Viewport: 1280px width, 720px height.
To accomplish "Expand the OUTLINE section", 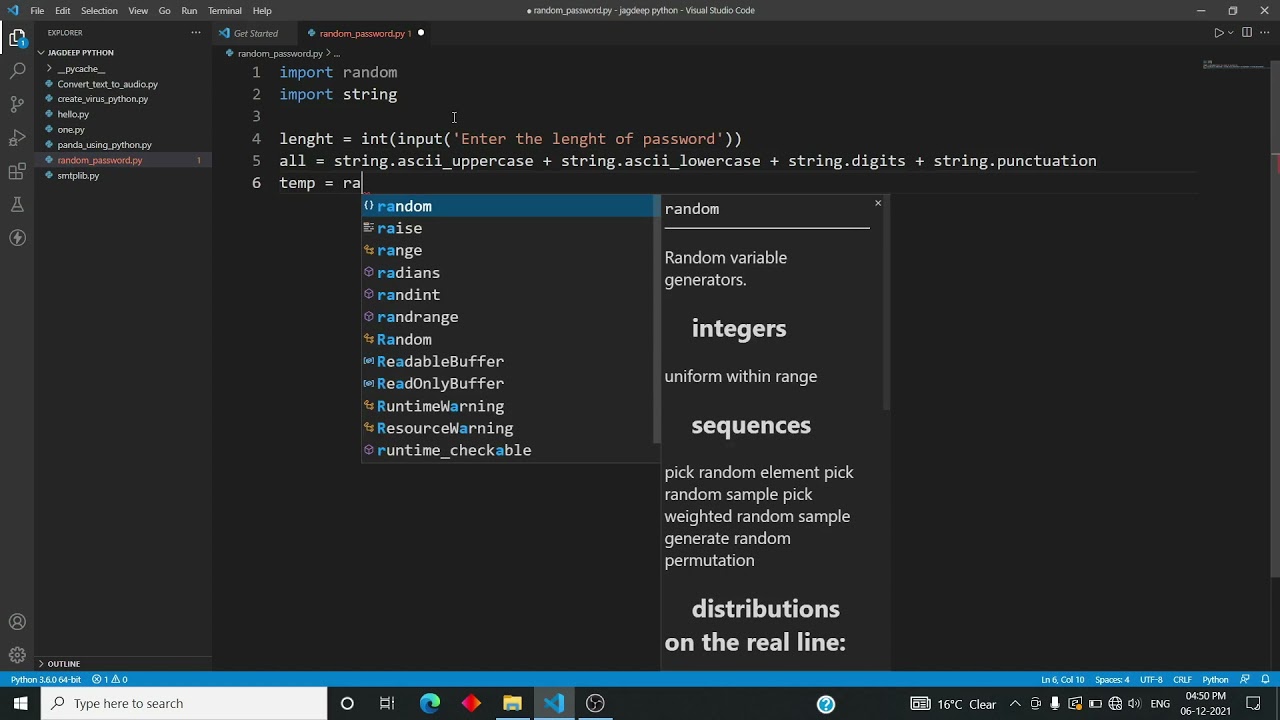I will [x=125, y=664].
